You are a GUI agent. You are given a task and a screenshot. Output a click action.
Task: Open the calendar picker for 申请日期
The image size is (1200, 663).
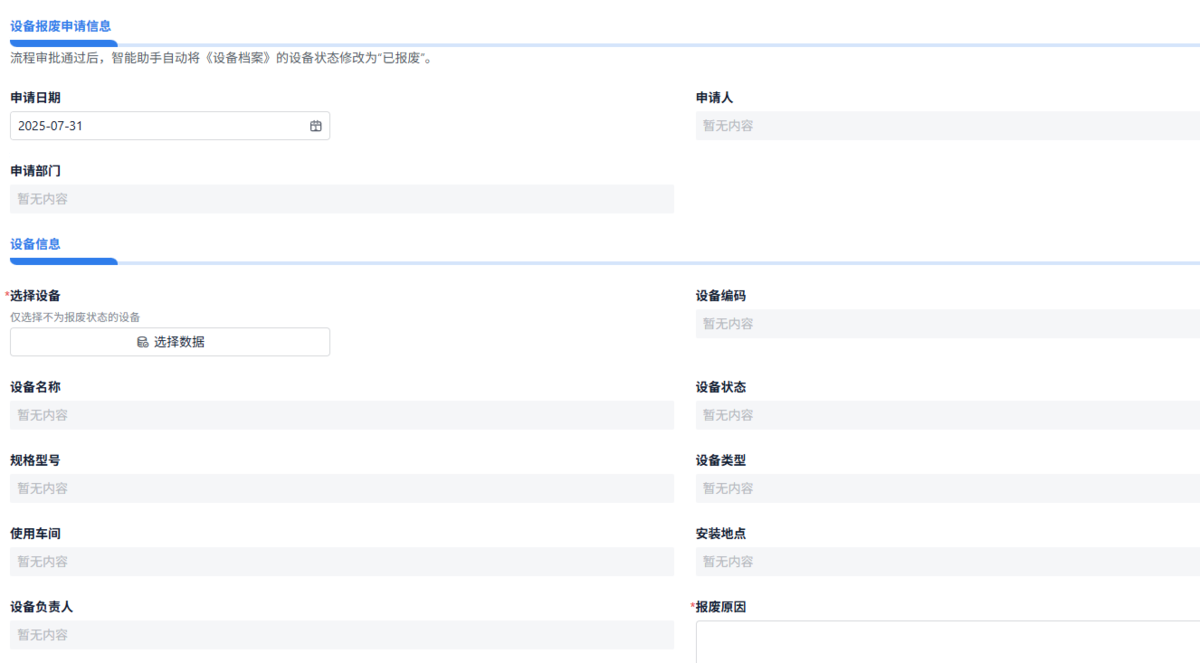coord(314,125)
